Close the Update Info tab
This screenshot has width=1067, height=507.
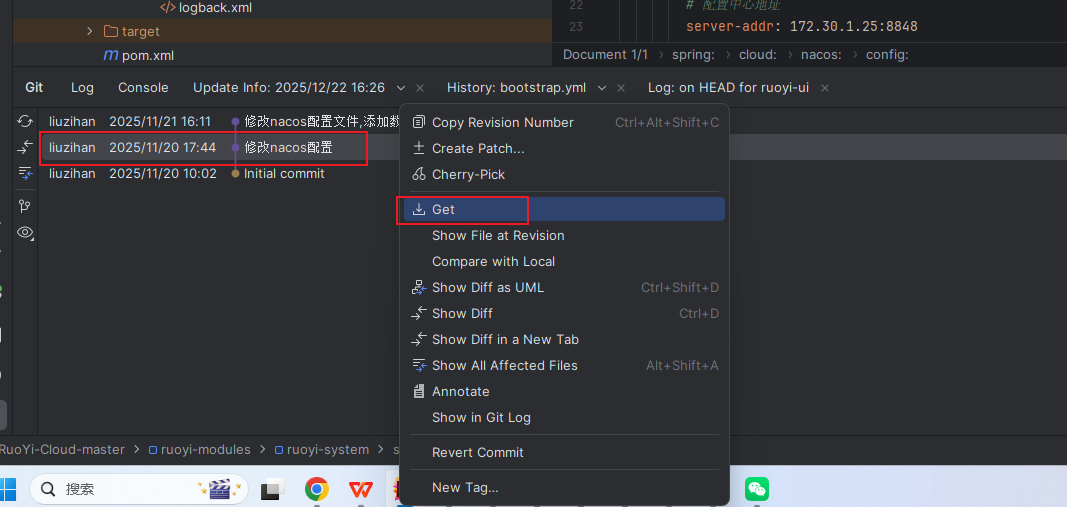(x=420, y=88)
